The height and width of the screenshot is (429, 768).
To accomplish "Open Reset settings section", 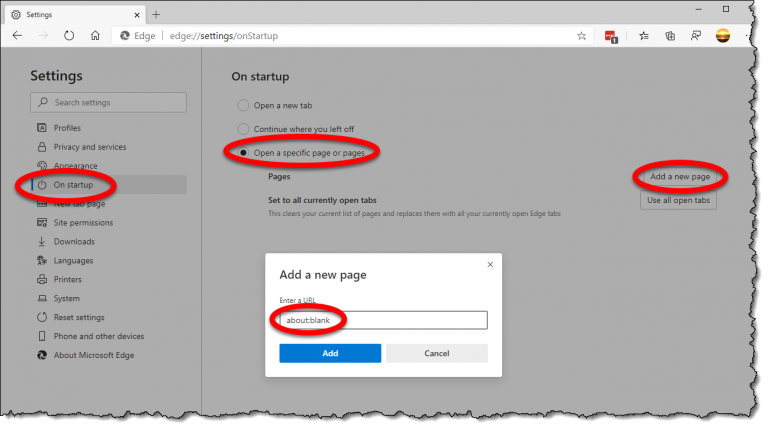I will 79,317.
